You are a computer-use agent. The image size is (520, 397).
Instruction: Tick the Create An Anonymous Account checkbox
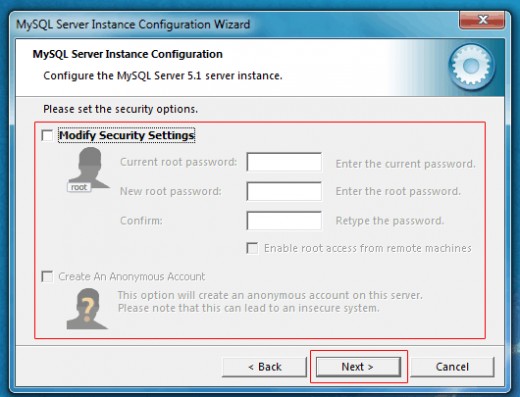pyautogui.click(x=47, y=276)
